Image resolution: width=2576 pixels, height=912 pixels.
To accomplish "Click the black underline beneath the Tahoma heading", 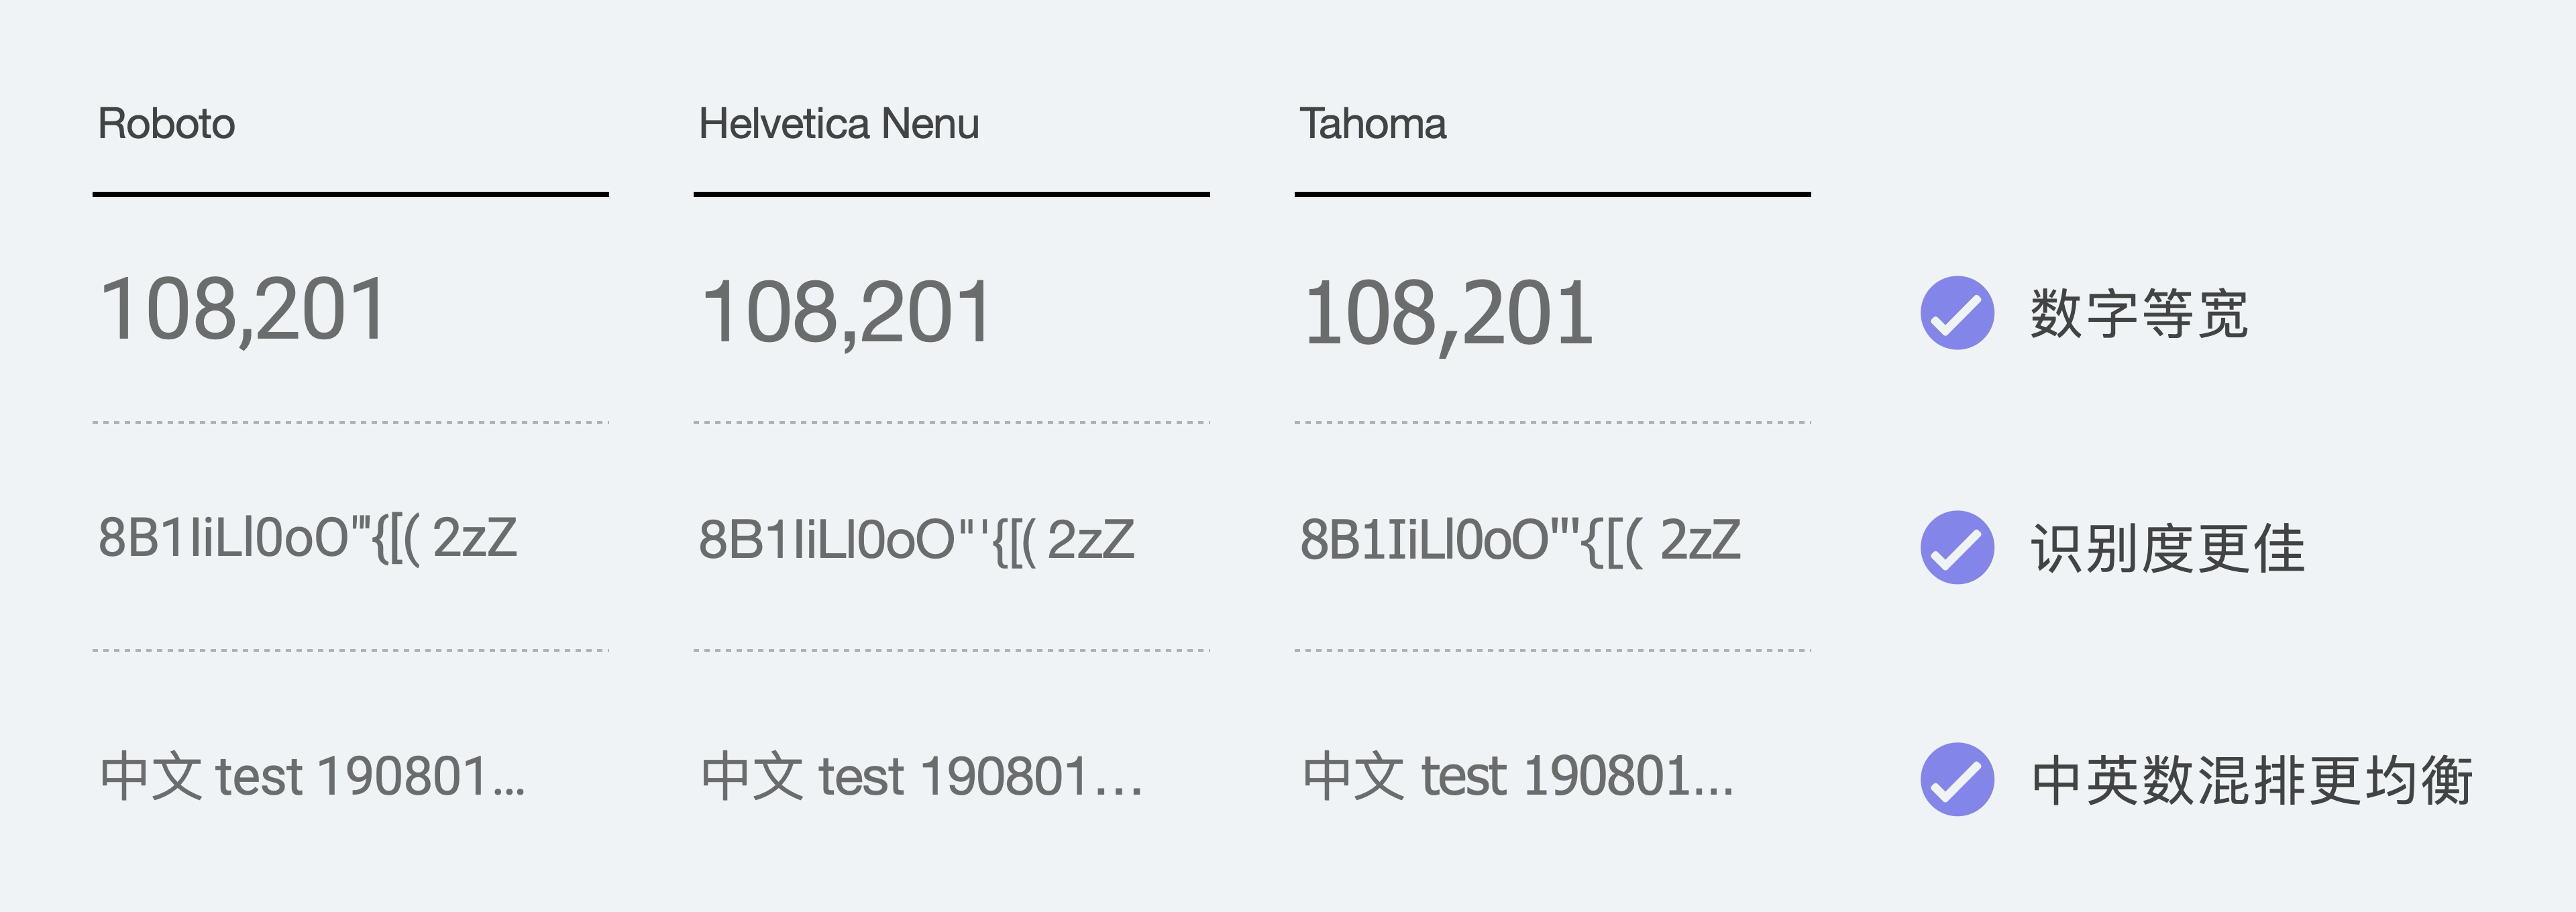I will pos(1552,194).
